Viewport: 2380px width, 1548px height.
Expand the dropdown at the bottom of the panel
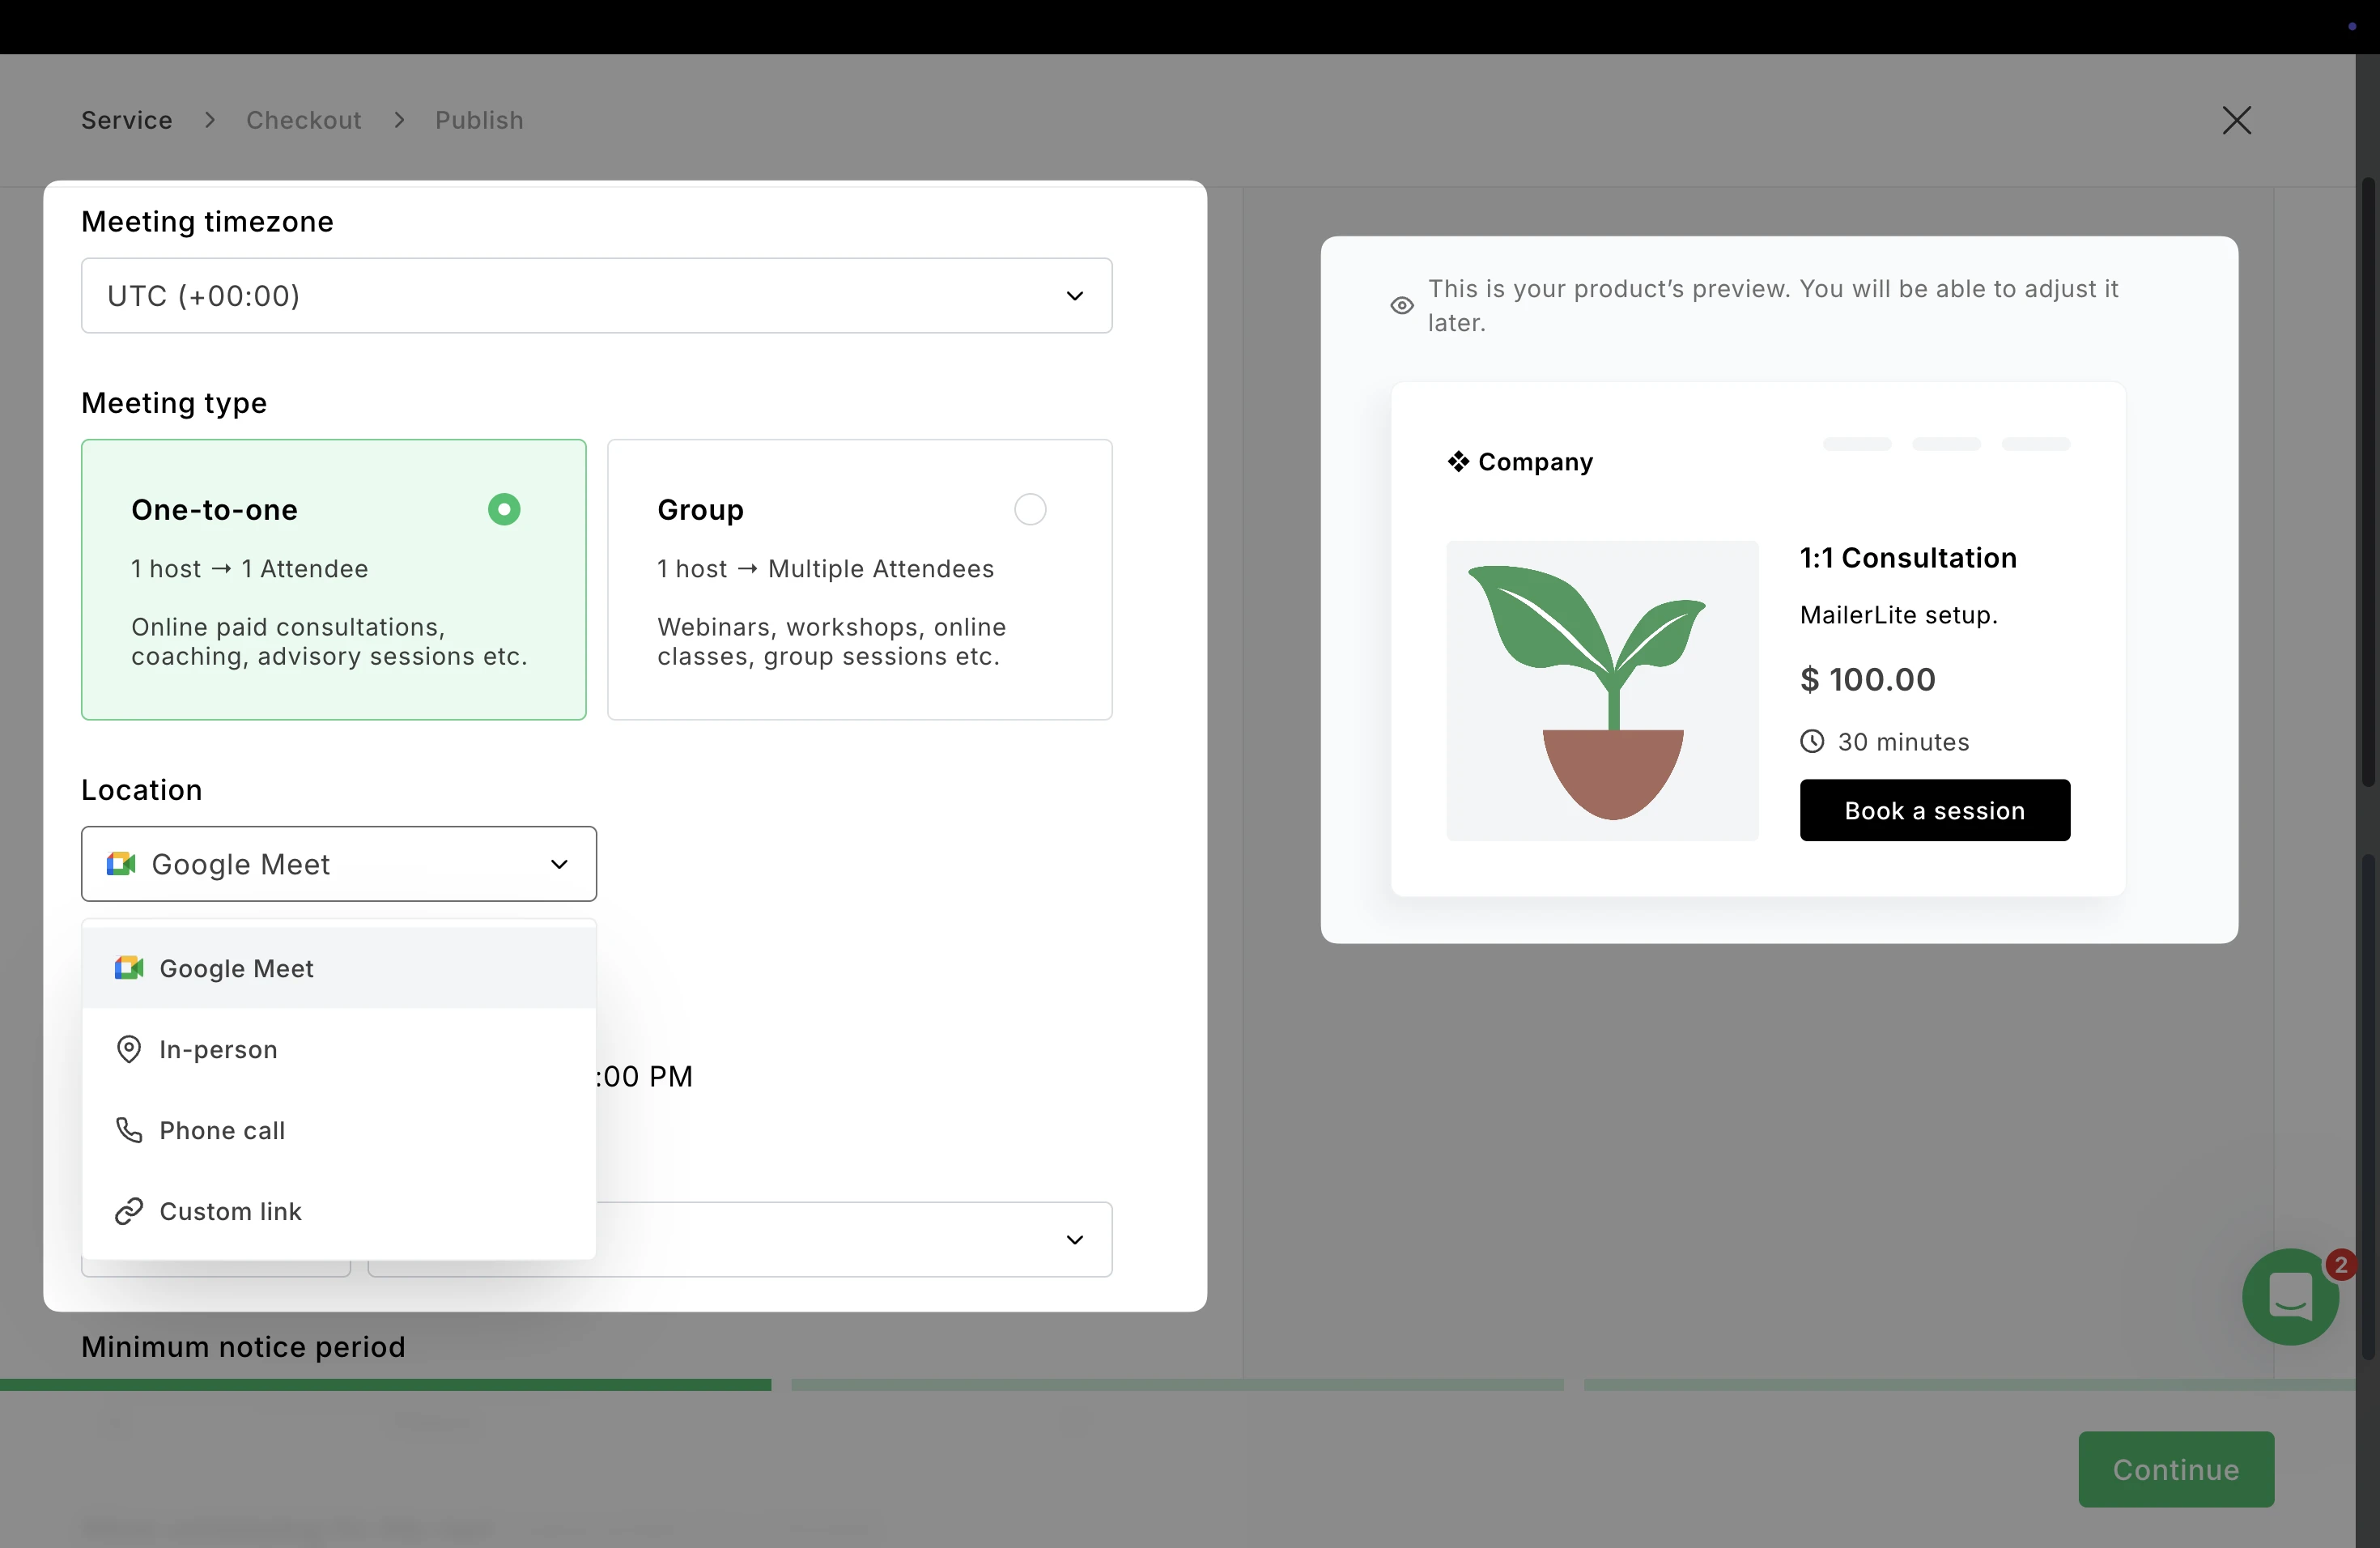(1074, 1240)
